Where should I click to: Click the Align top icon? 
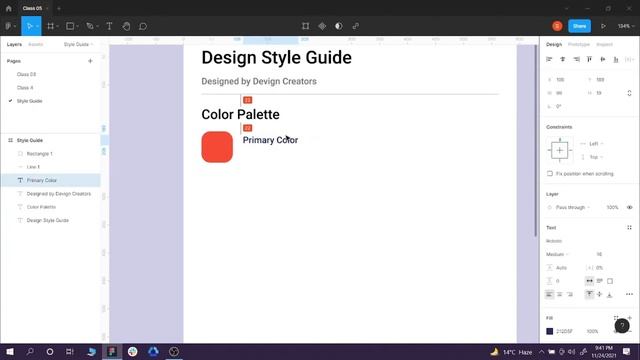[589, 60]
